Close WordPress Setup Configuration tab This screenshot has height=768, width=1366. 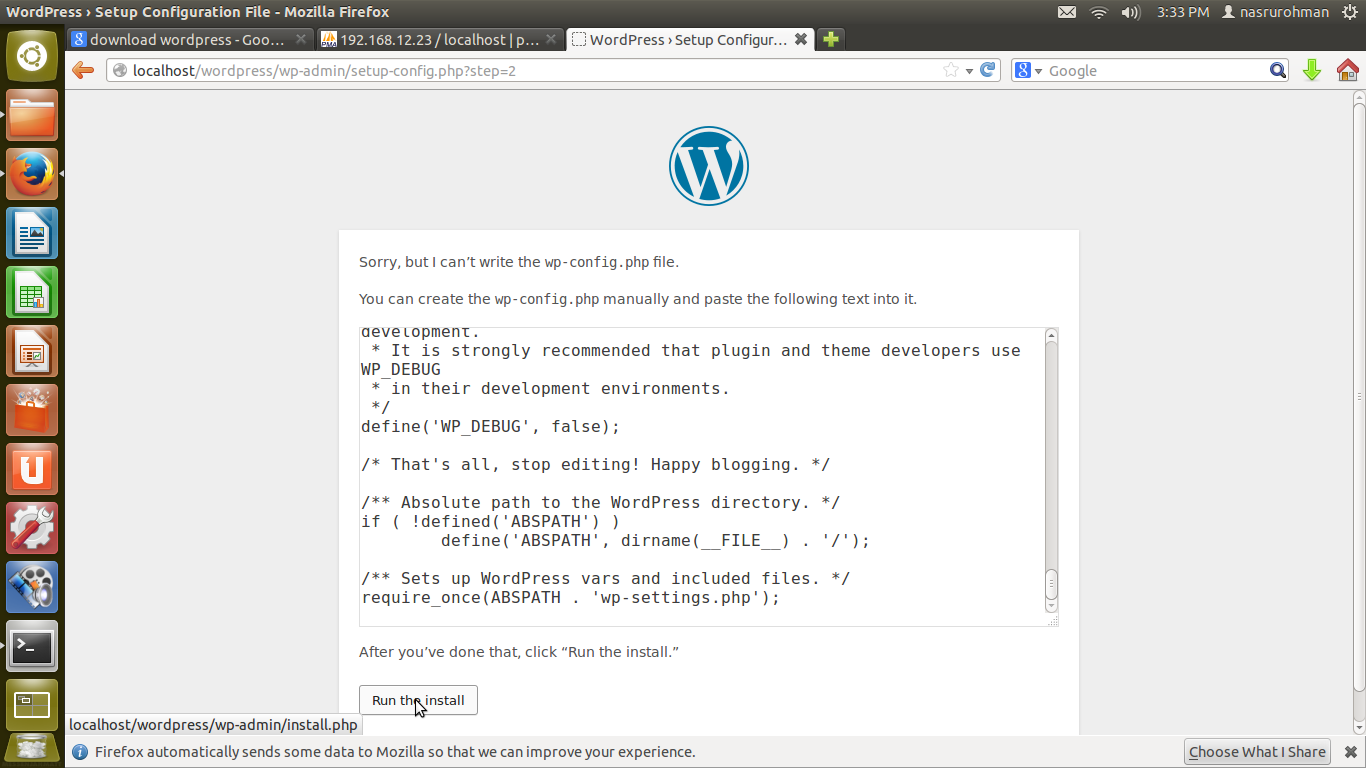coord(800,40)
